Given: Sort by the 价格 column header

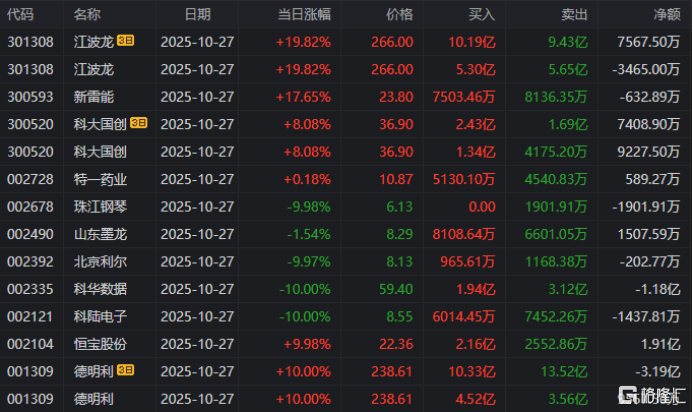Looking at the screenshot, I should [400, 15].
